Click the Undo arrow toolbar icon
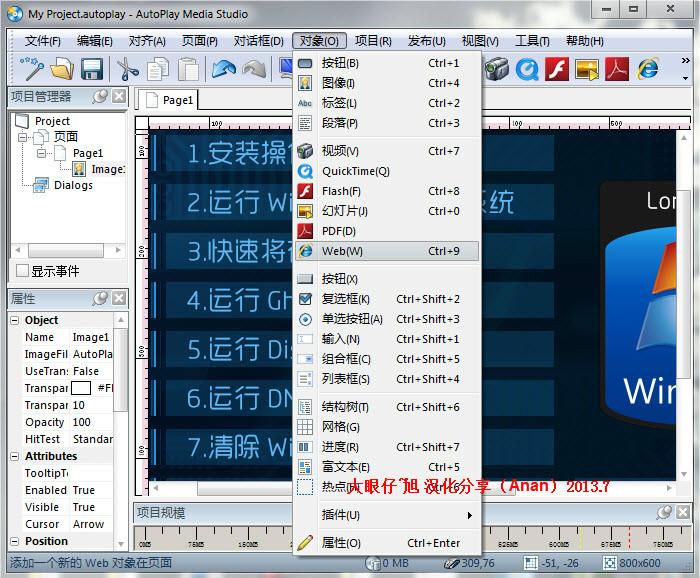 click(x=223, y=69)
